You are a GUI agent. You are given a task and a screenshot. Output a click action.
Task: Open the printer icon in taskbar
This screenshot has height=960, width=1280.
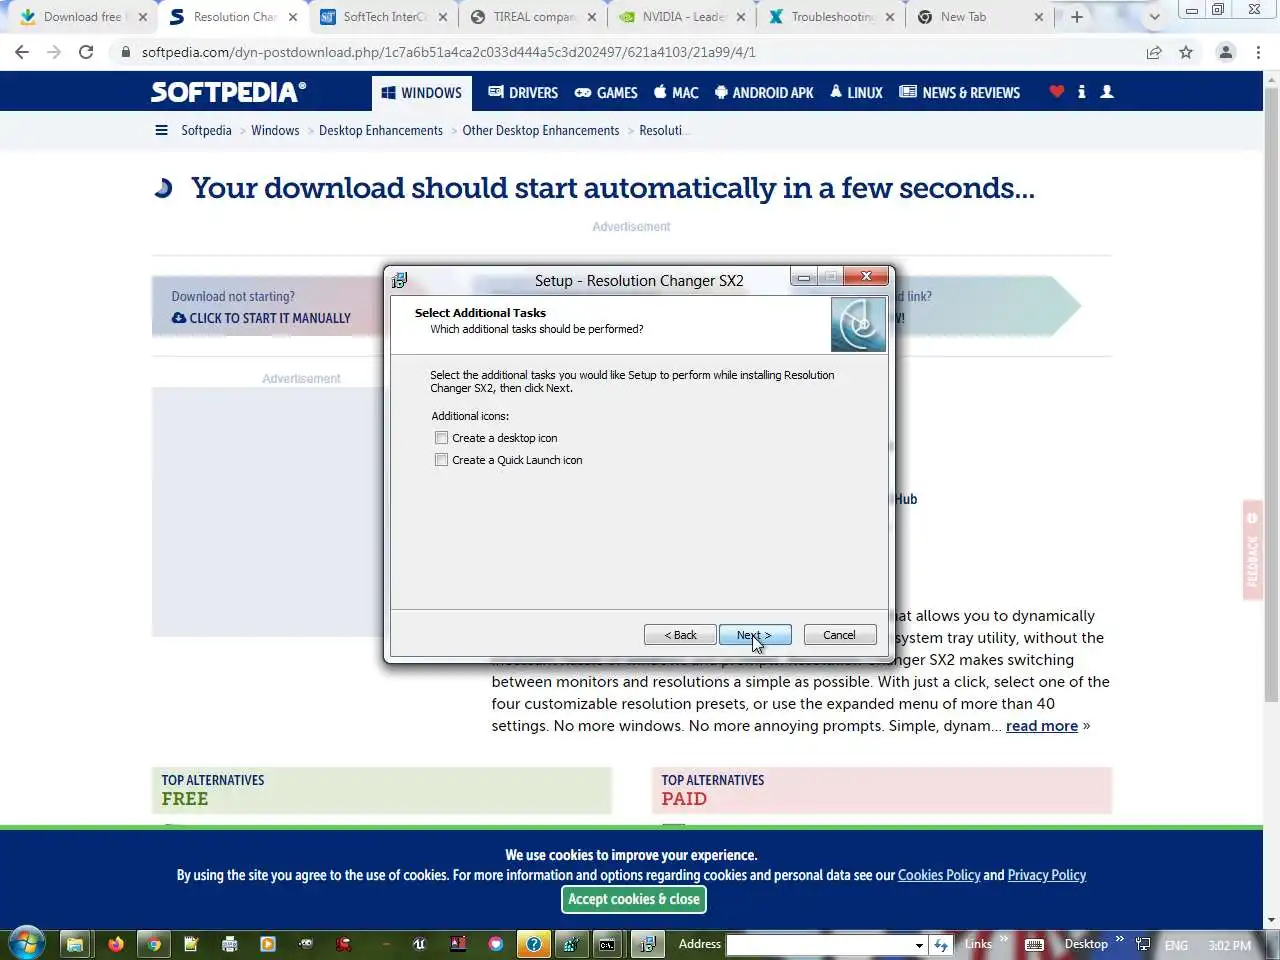click(x=230, y=944)
